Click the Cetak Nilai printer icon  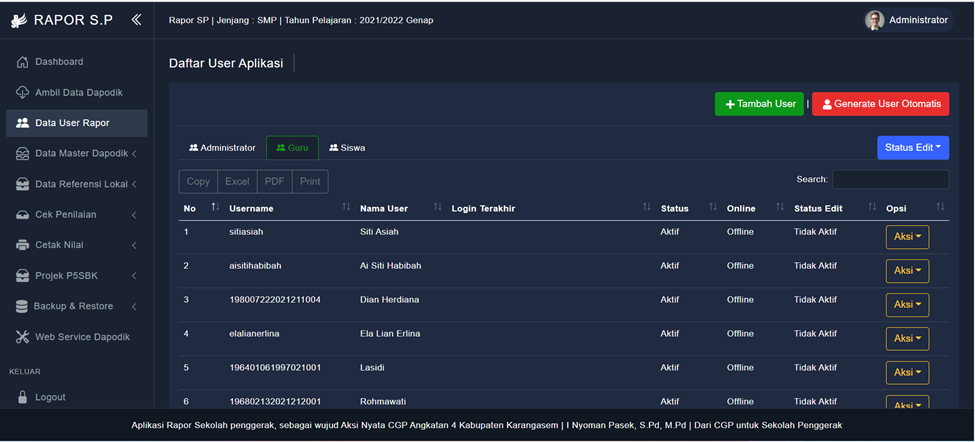click(23, 245)
